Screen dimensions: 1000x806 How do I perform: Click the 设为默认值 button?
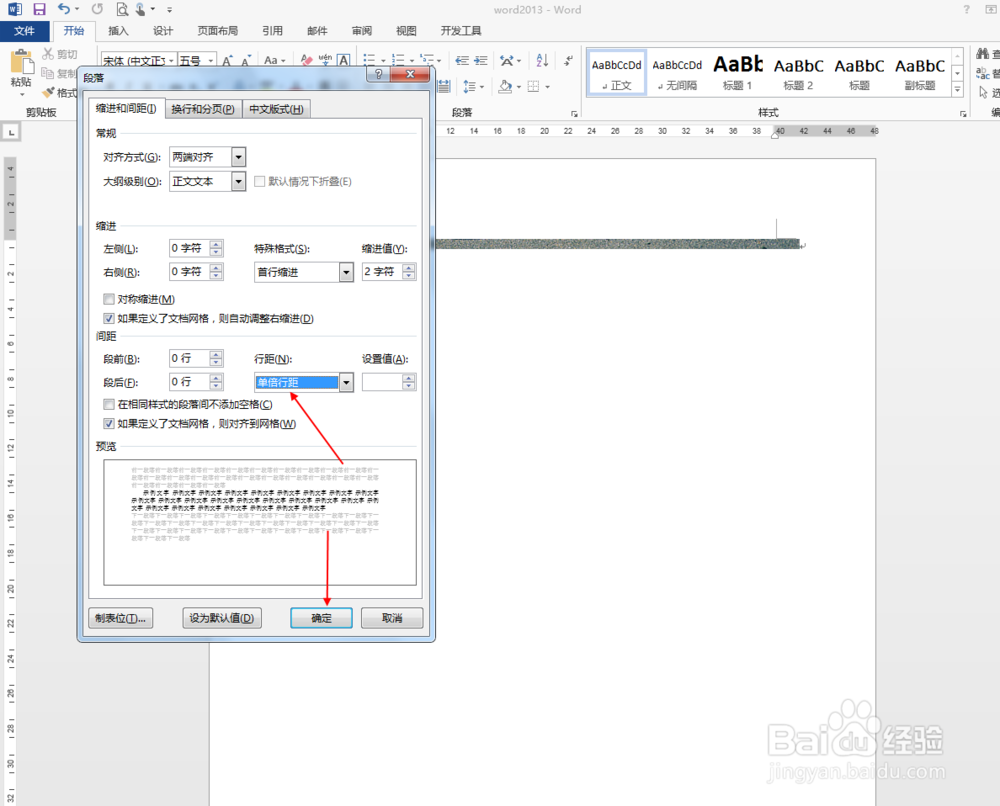pos(222,618)
